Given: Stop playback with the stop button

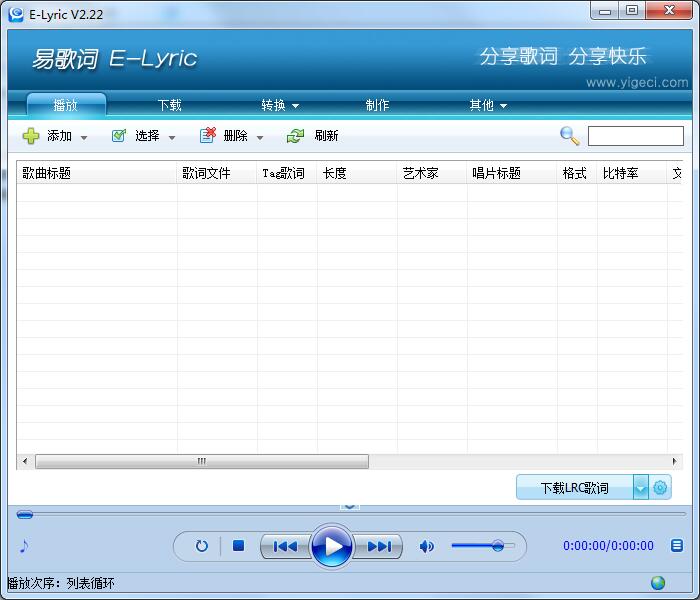Looking at the screenshot, I should click(238, 546).
